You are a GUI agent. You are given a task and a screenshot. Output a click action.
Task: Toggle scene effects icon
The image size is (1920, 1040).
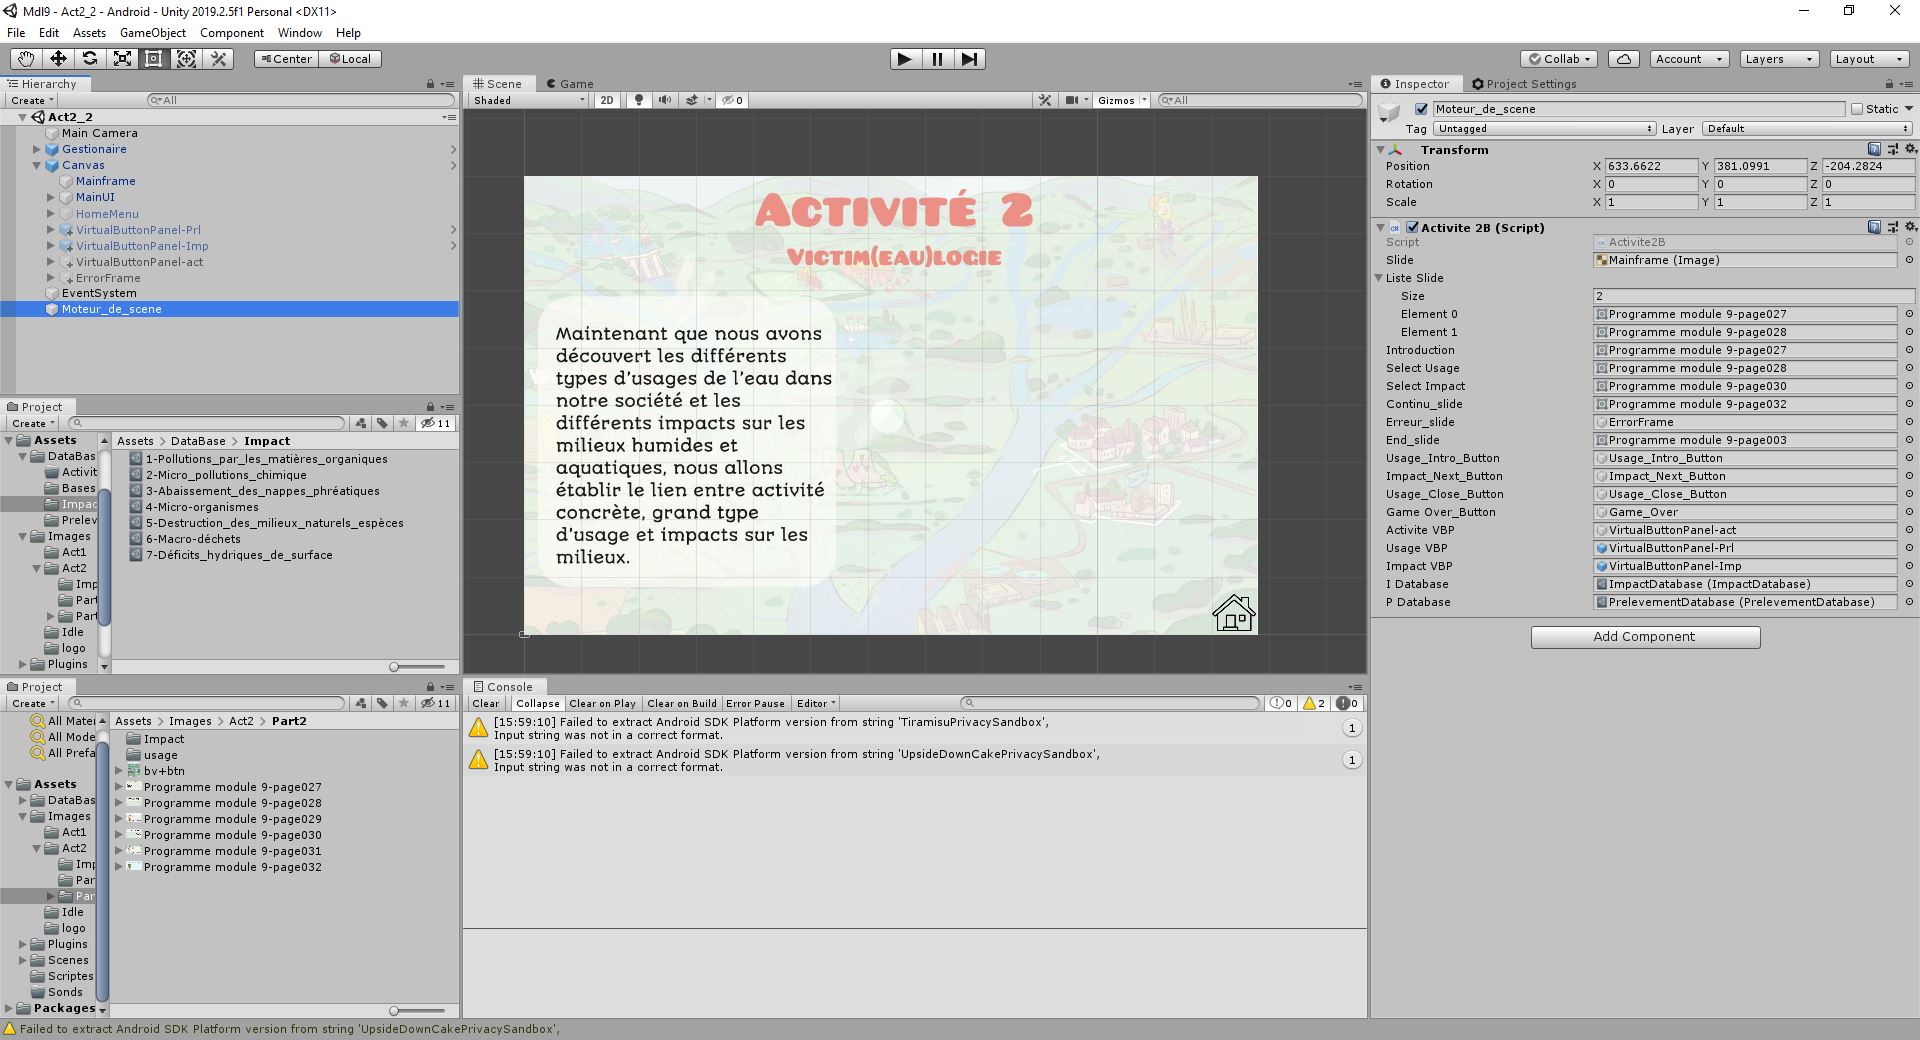click(692, 100)
